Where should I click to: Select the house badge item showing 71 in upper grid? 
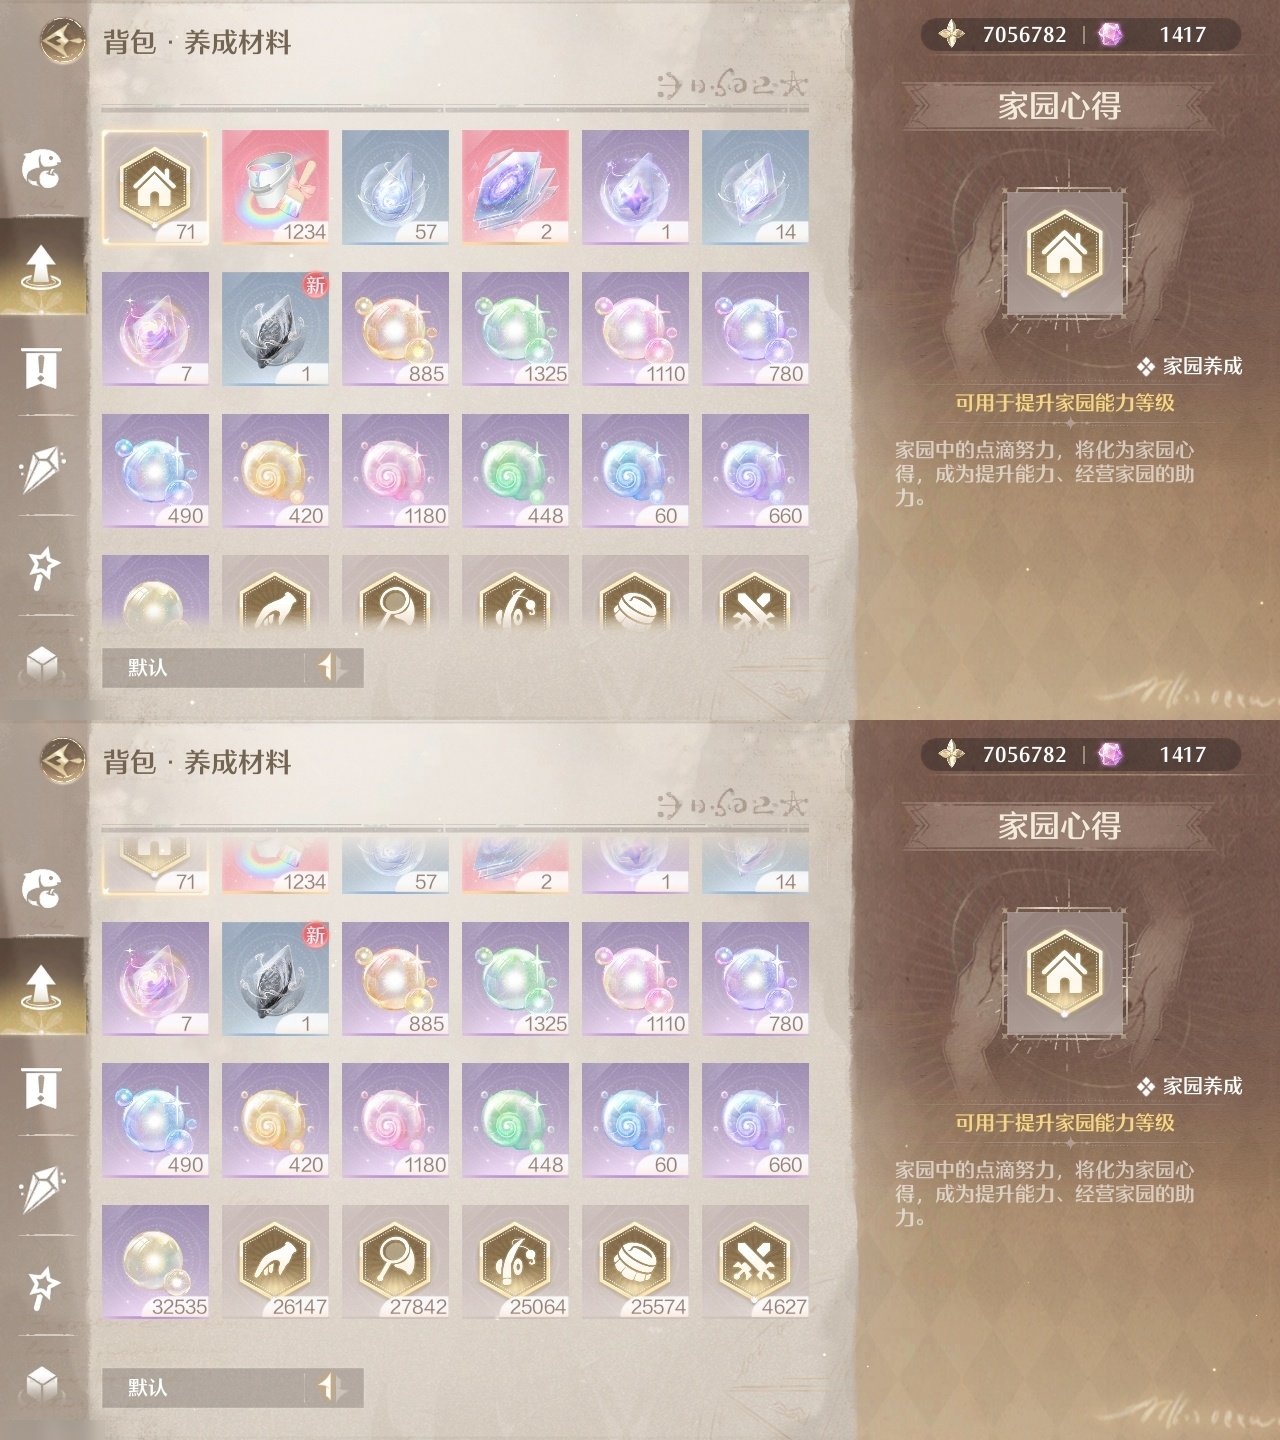pos(155,187)
